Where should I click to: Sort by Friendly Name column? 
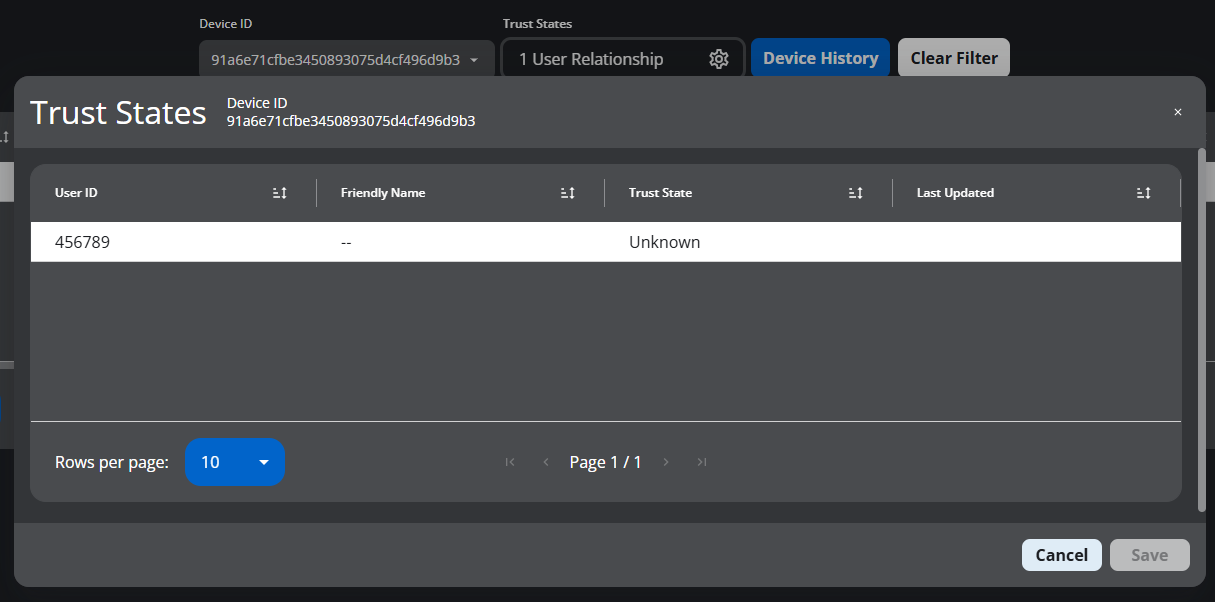point(568,193)
